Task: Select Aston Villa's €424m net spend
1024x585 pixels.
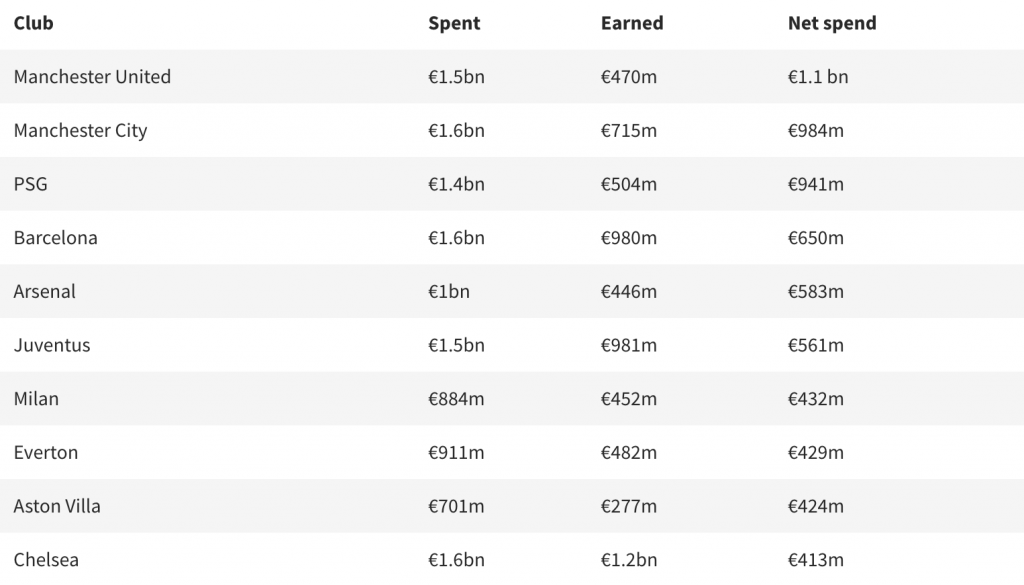Action: tap(816, 506)
